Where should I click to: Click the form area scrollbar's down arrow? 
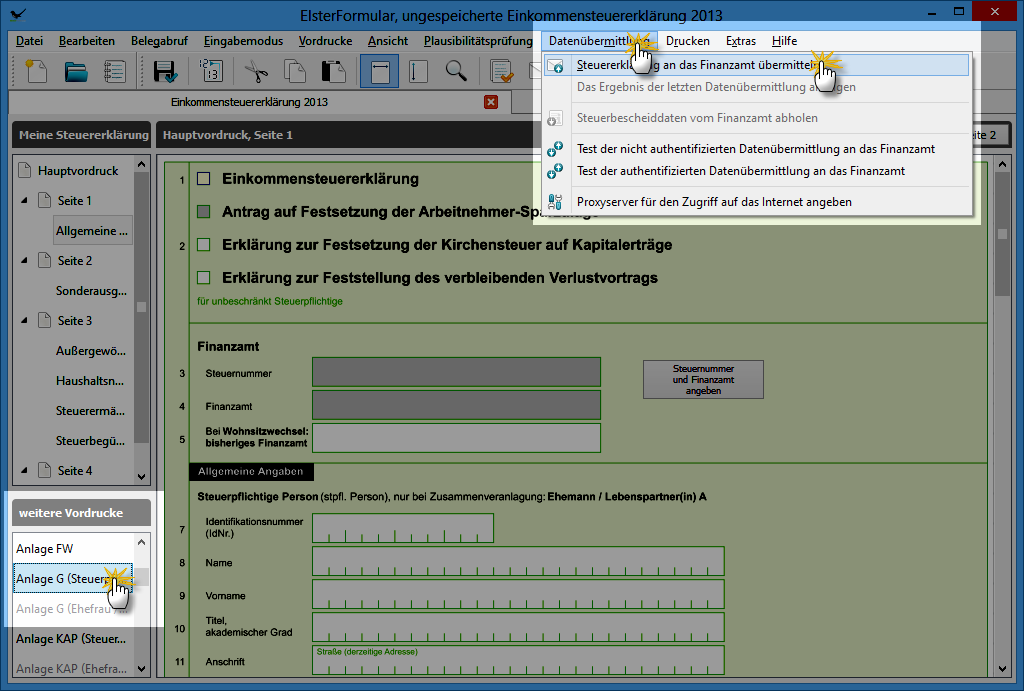point(1002,668)
